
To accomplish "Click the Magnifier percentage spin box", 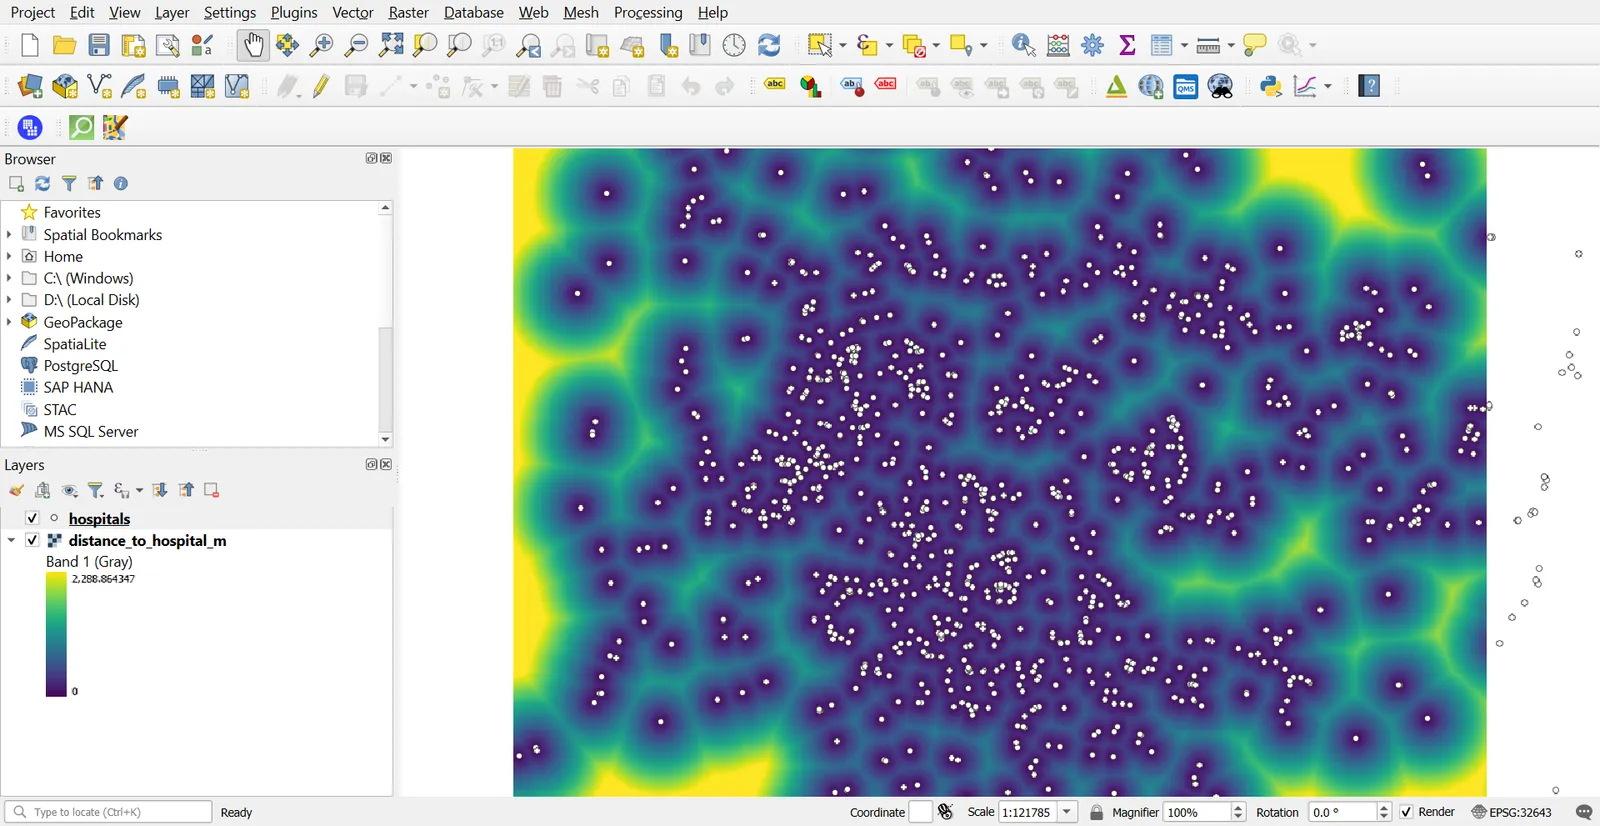I will coord(1204,812).
